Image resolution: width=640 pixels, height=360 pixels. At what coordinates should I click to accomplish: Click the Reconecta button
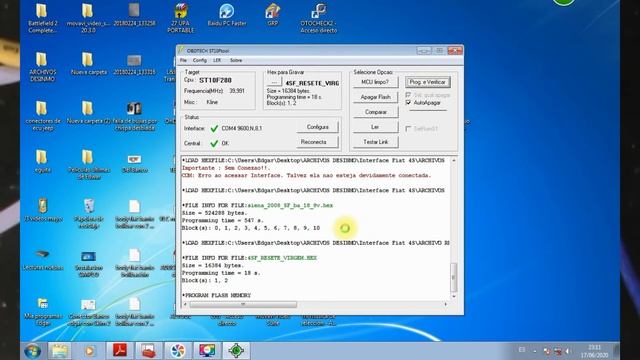pos(318,142)
